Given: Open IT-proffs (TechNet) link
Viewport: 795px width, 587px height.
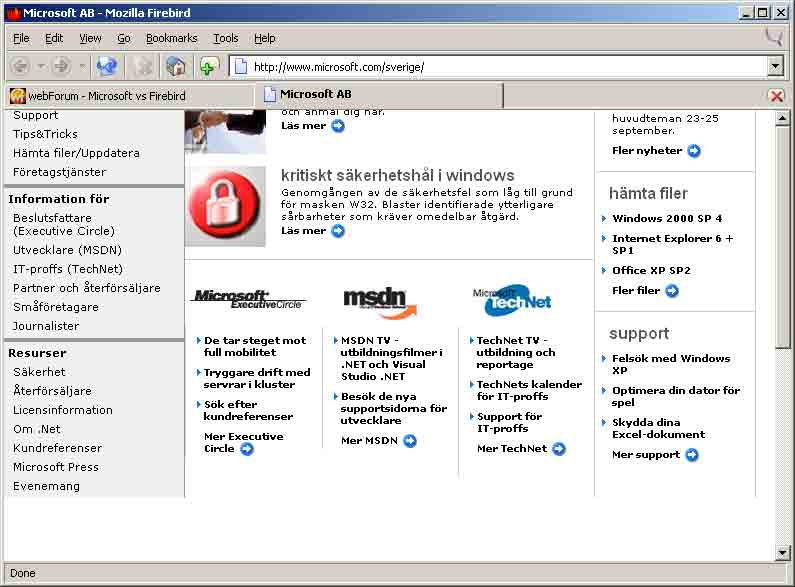Looking at the screenshot, I should click(x=68, y=269).
